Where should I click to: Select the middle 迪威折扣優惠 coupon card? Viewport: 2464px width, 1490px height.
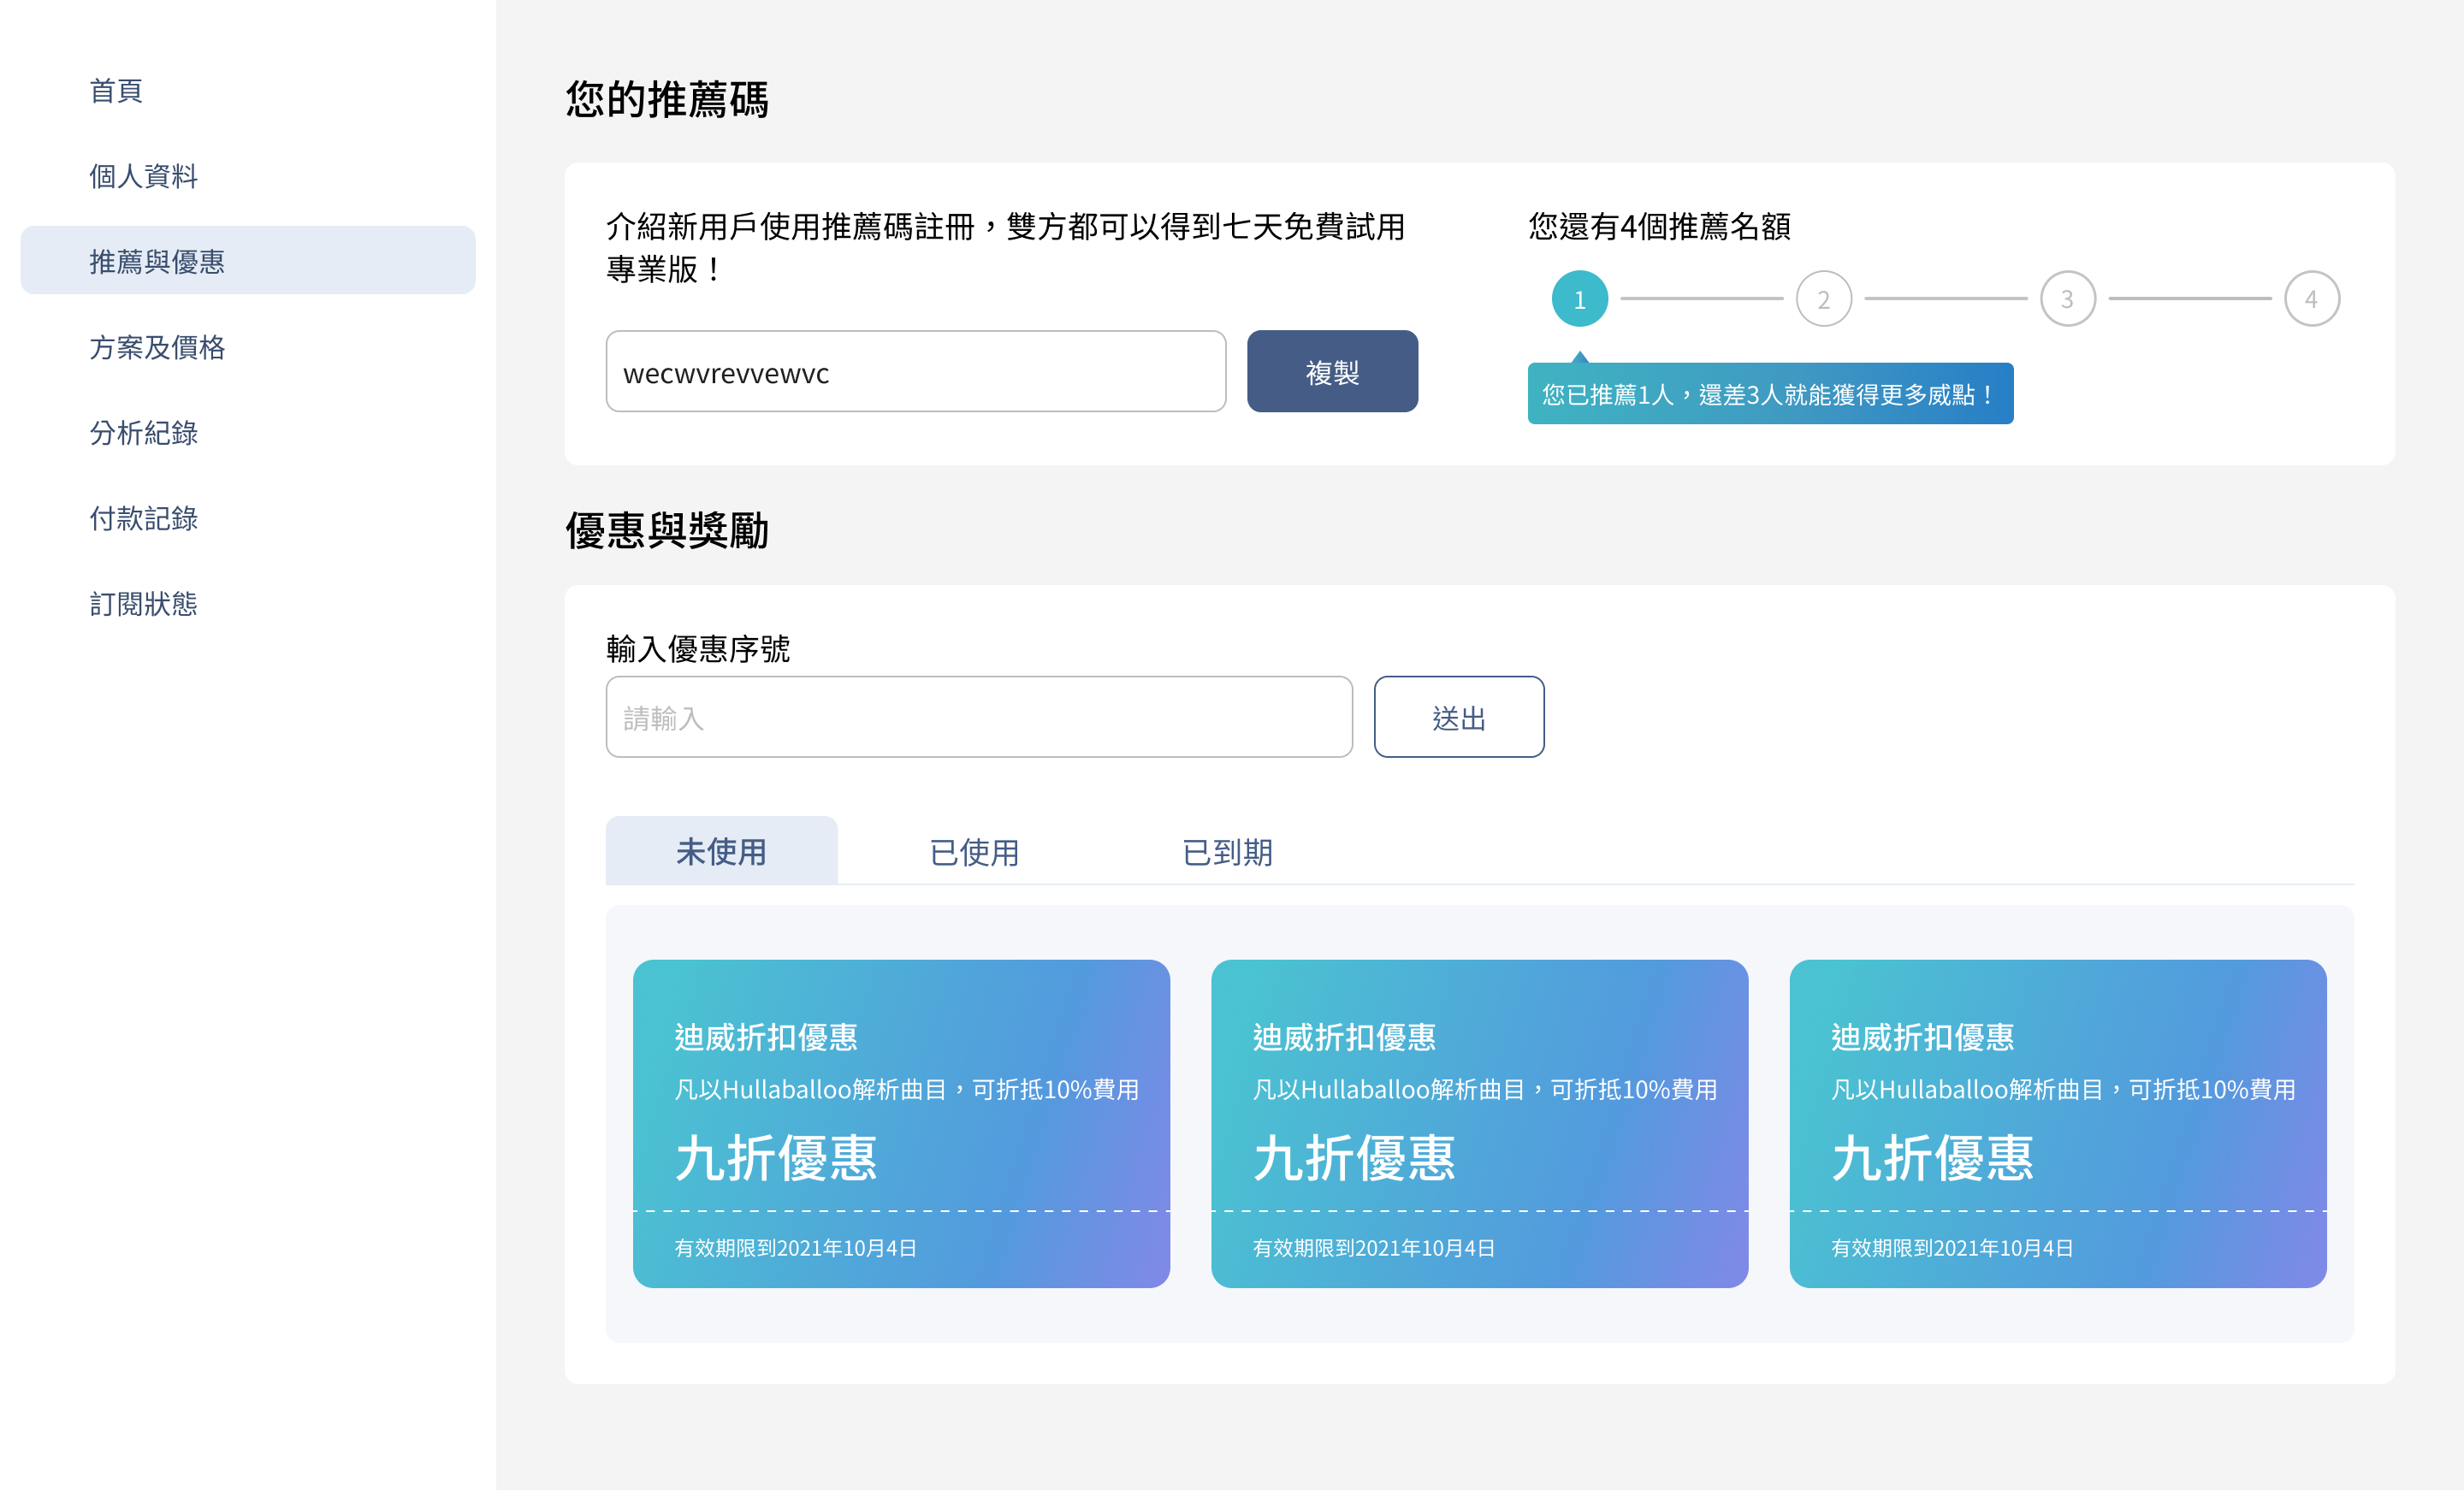(x=1480, y=1124)
